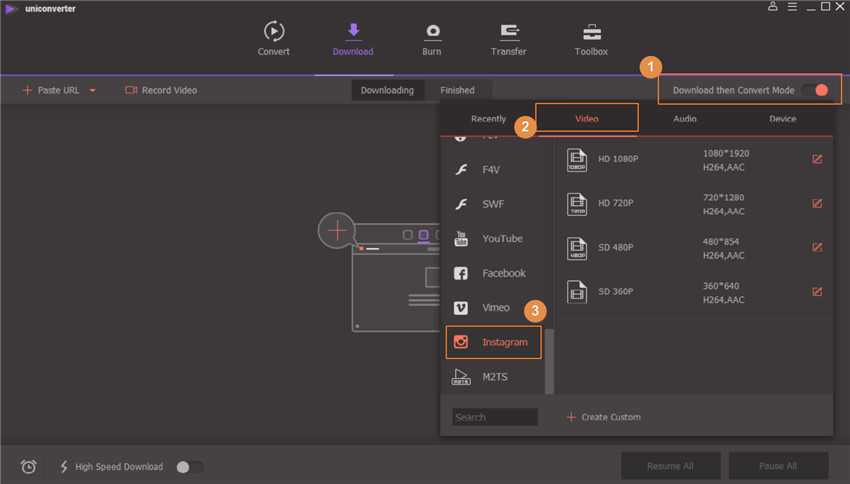
Task: Enable the High Speed Download switch
Action: [x=189, y=467]
